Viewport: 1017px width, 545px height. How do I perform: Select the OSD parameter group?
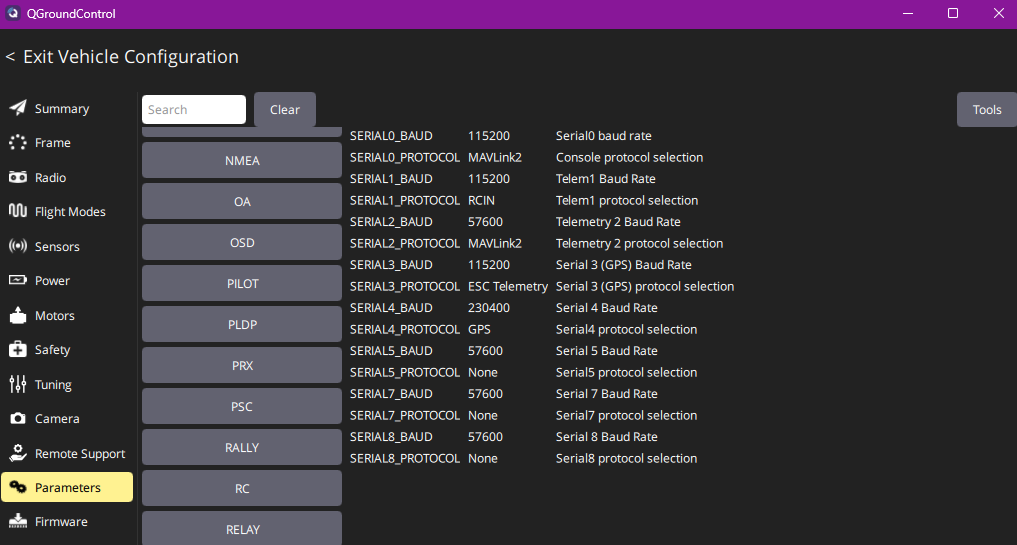(242, 242)
